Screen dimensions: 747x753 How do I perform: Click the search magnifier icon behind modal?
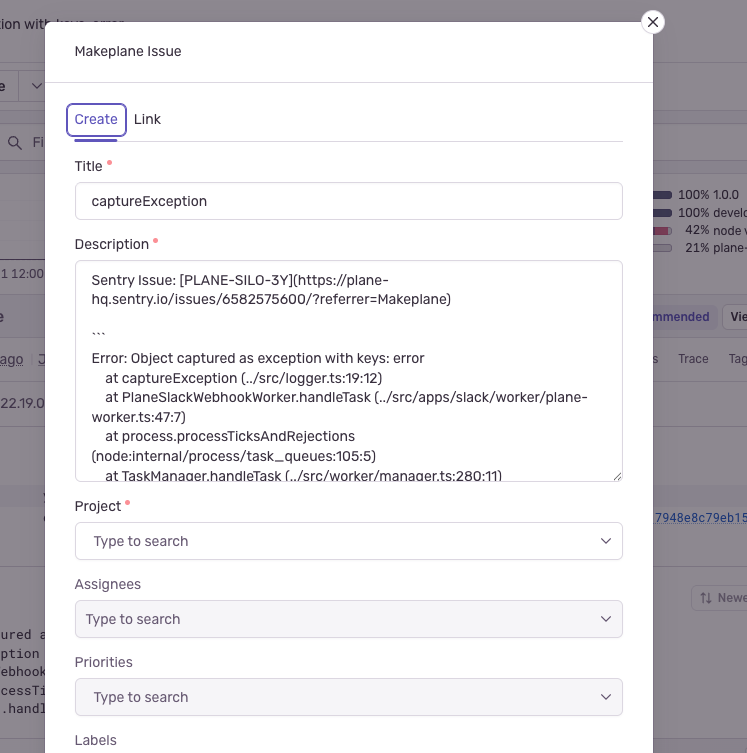[15, 143]
